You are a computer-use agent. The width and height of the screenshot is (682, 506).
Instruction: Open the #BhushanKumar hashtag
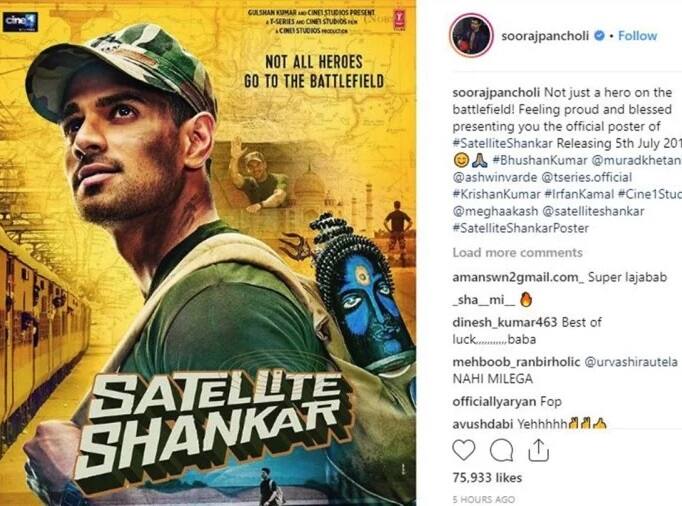click(540, 160)
